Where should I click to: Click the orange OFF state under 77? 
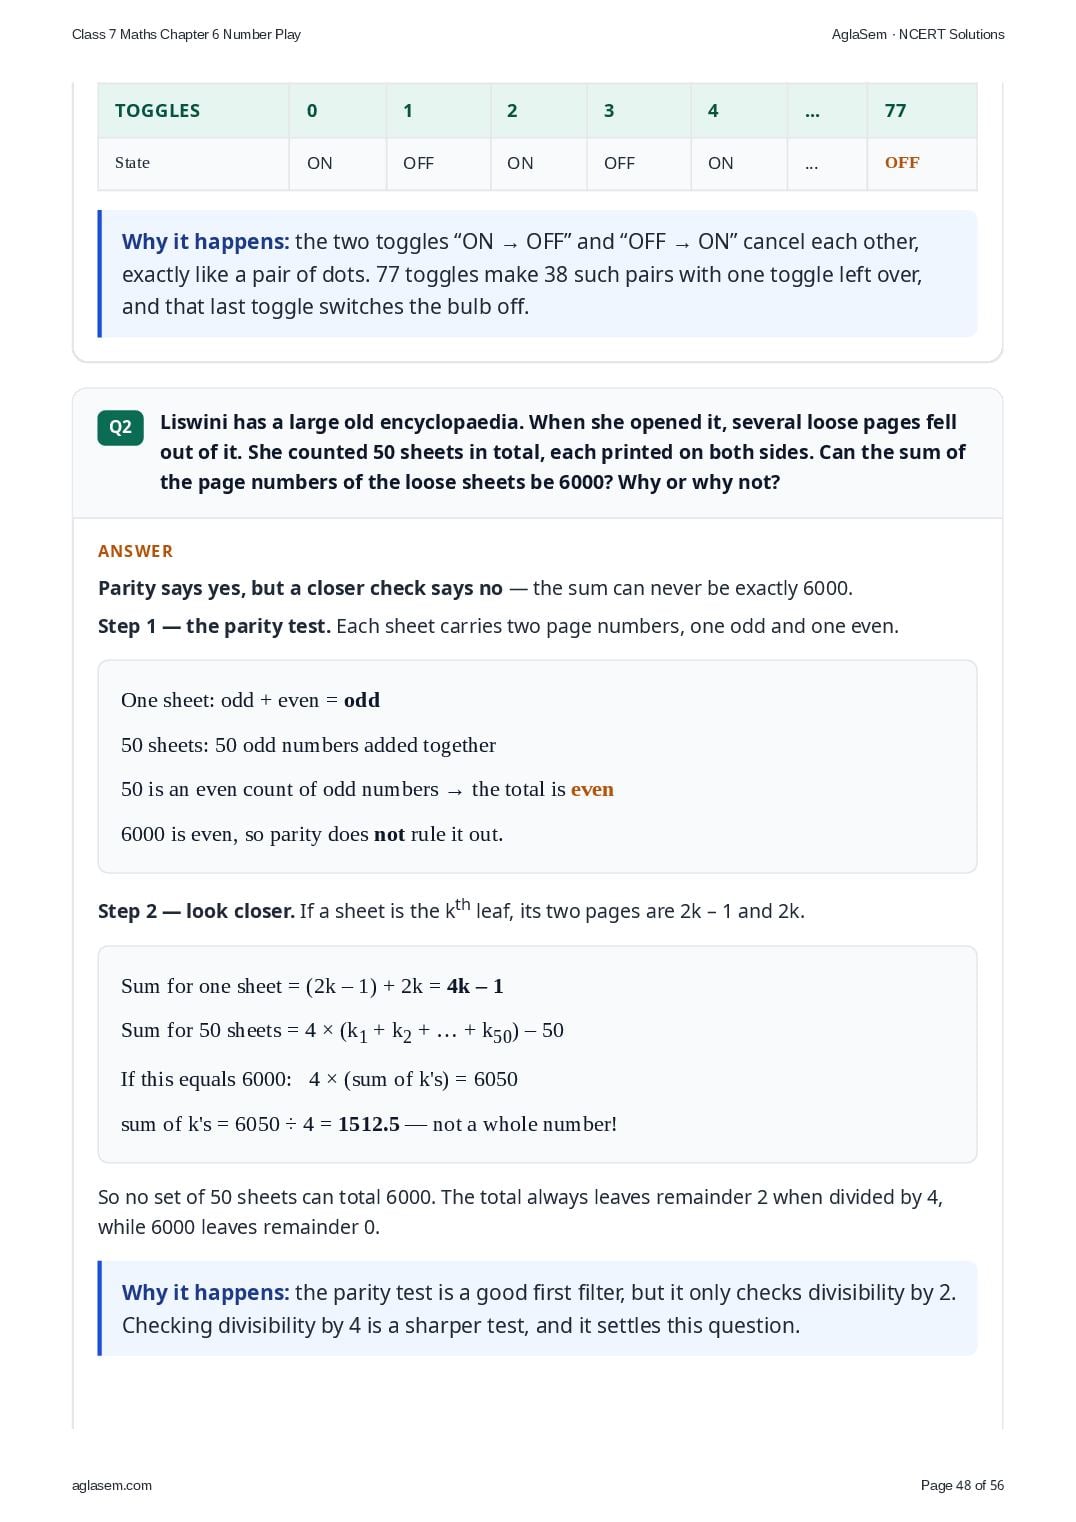901,163
